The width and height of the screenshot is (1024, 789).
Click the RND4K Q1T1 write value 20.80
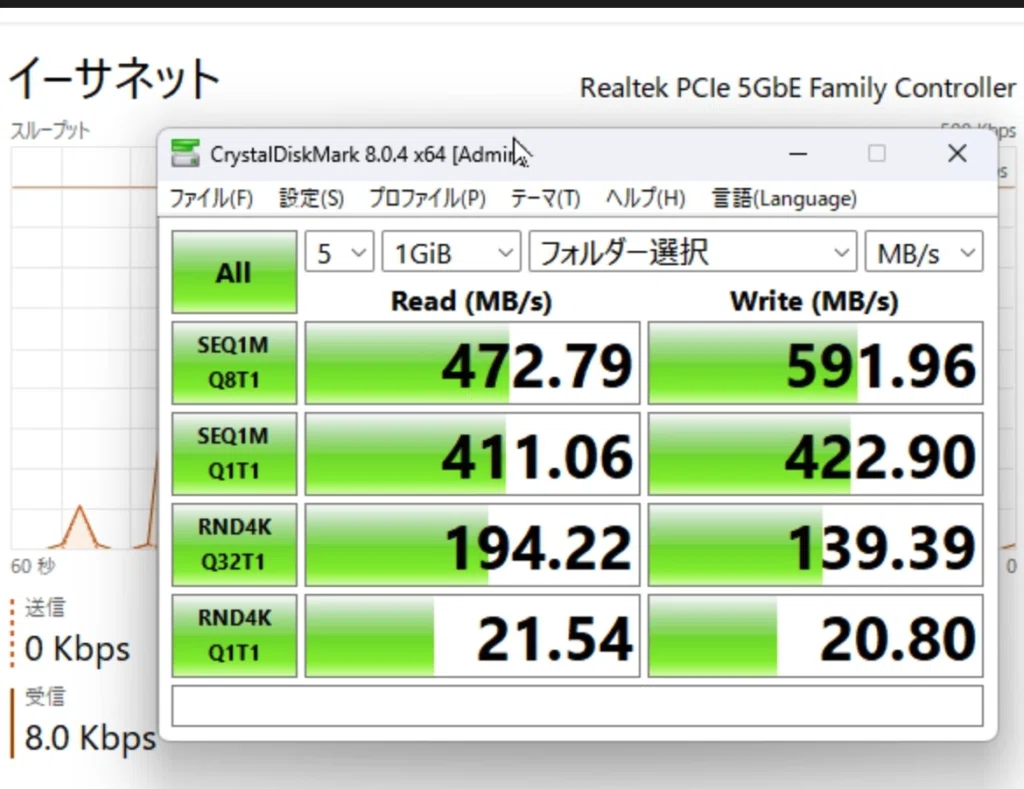[815, 636]
